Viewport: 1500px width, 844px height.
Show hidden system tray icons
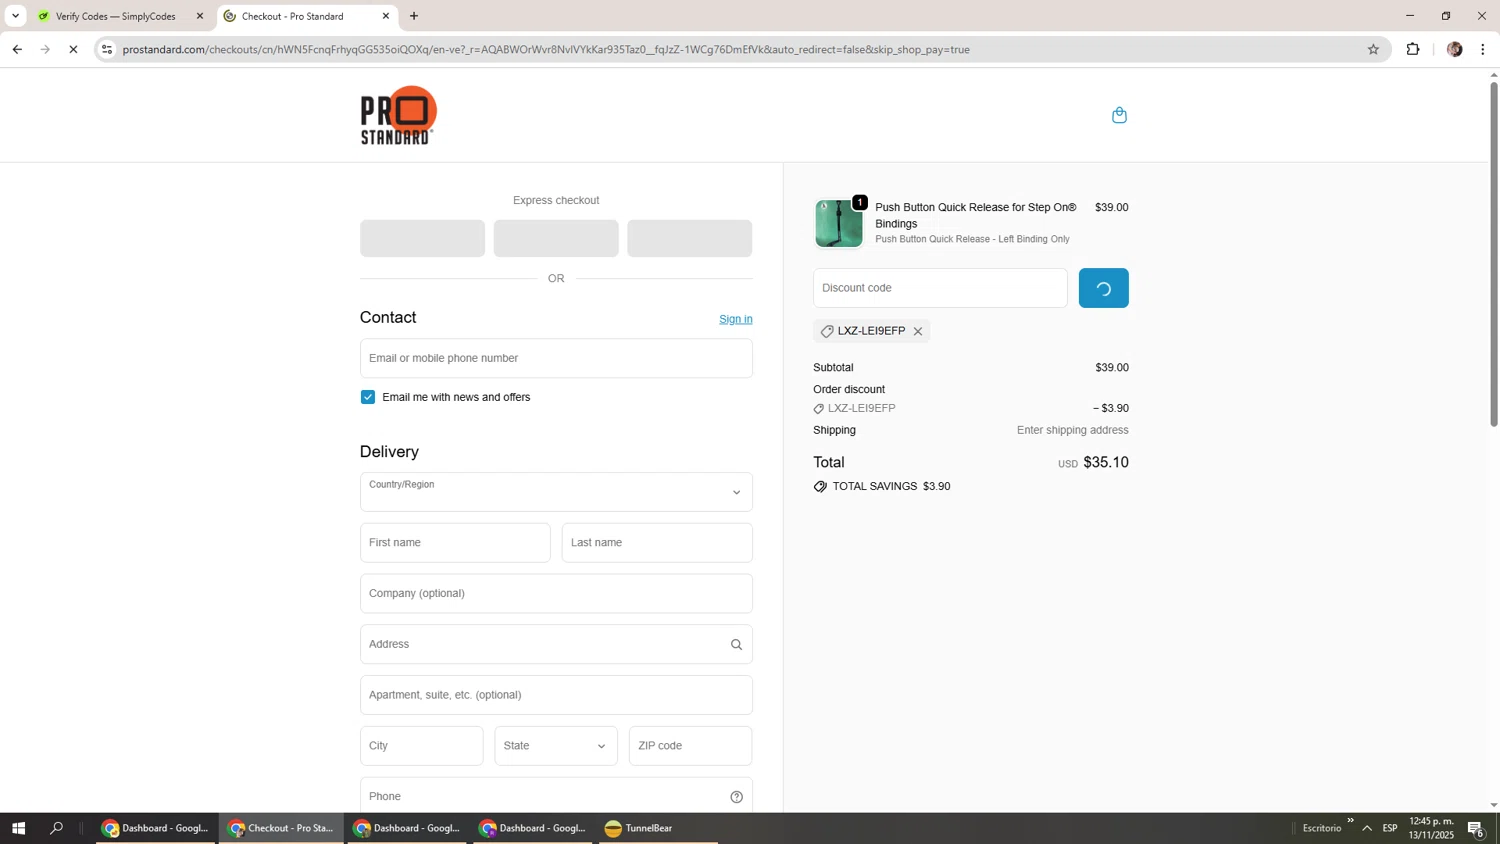pyautogui.click(x=1366, y=828)
